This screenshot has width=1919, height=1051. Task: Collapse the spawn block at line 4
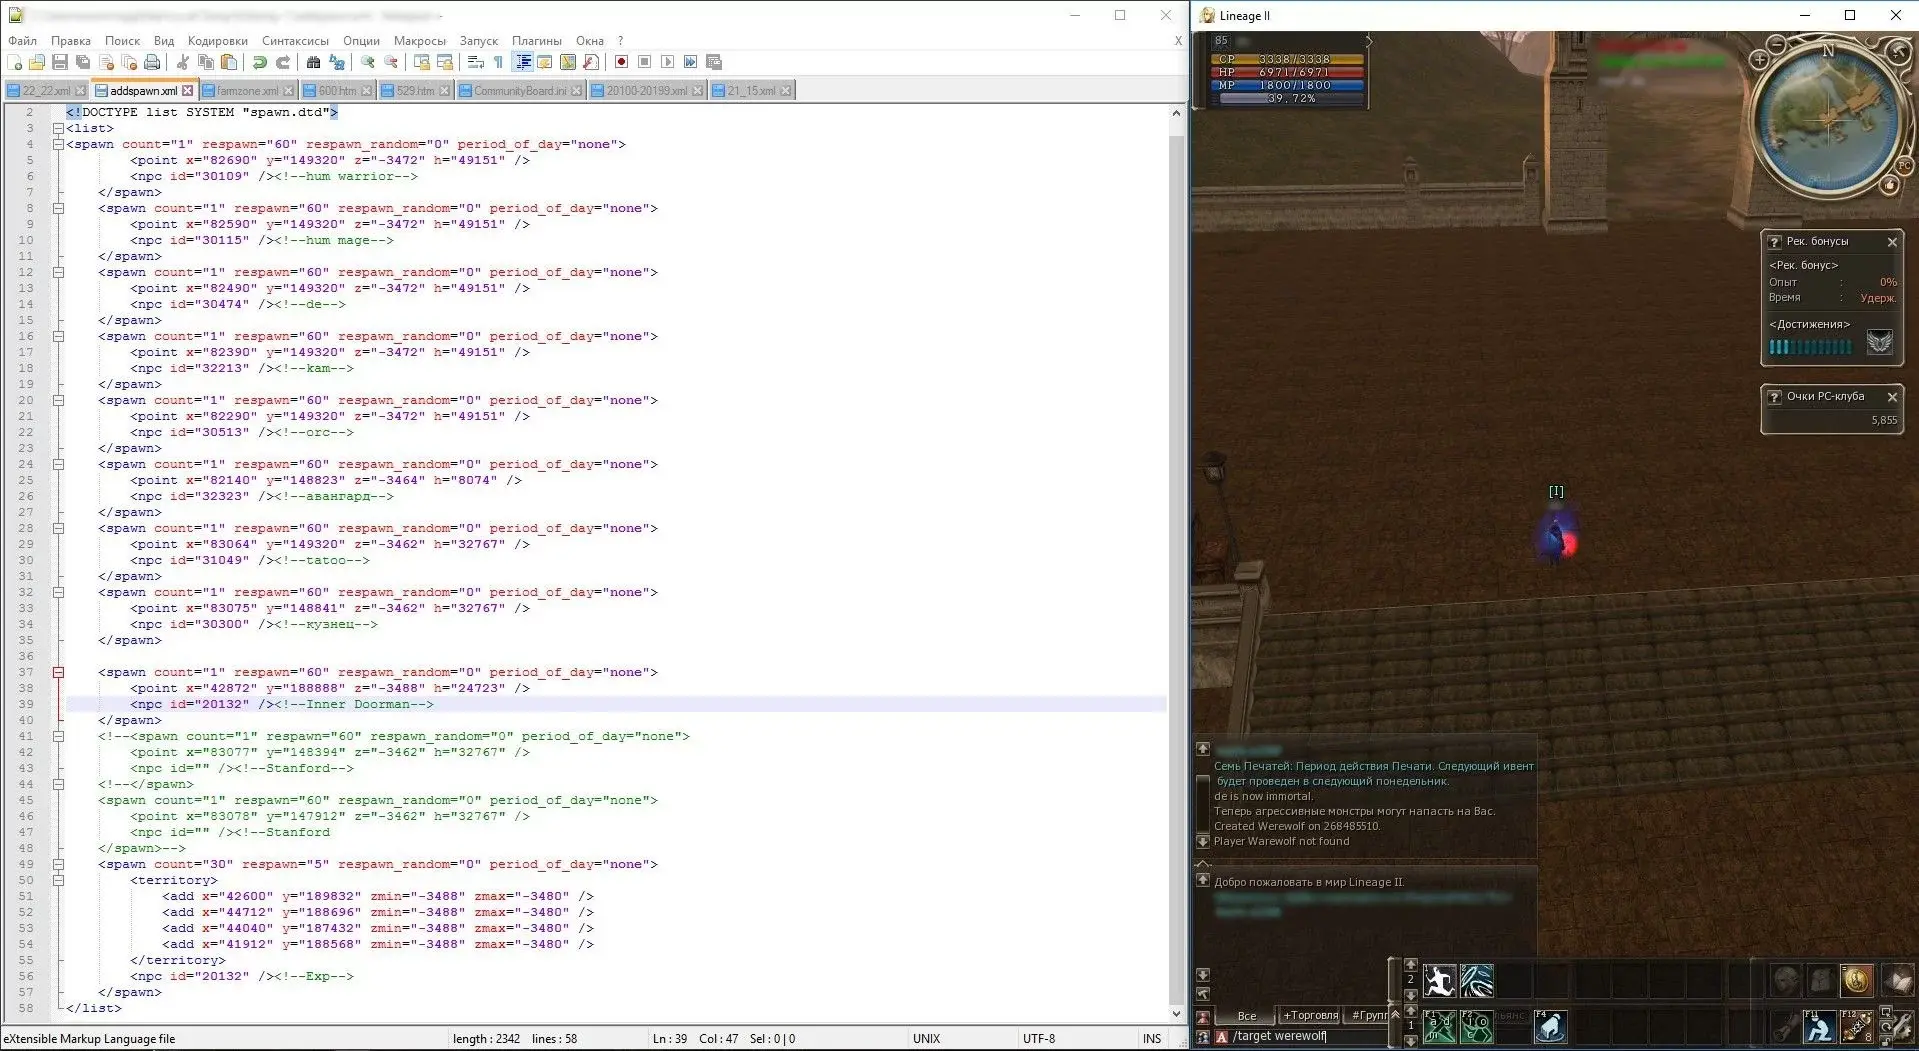tap(58, 144)
